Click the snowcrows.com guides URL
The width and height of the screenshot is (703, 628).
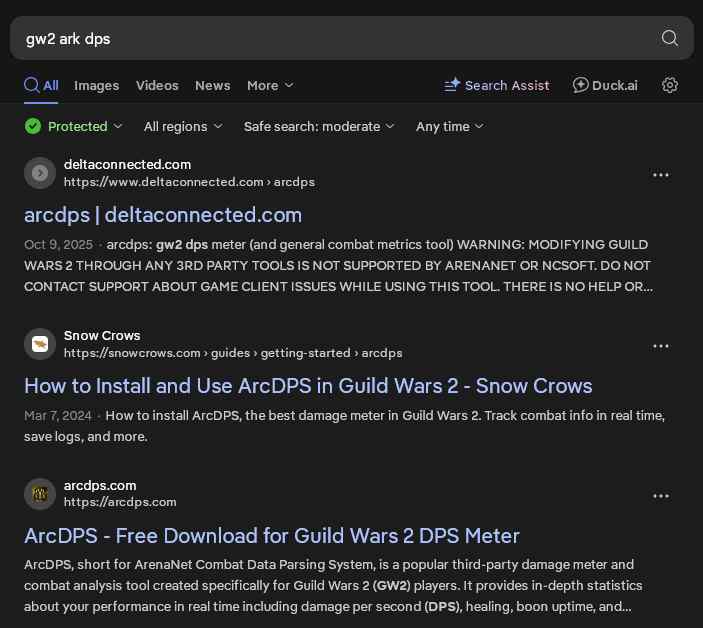coord(233,353)
